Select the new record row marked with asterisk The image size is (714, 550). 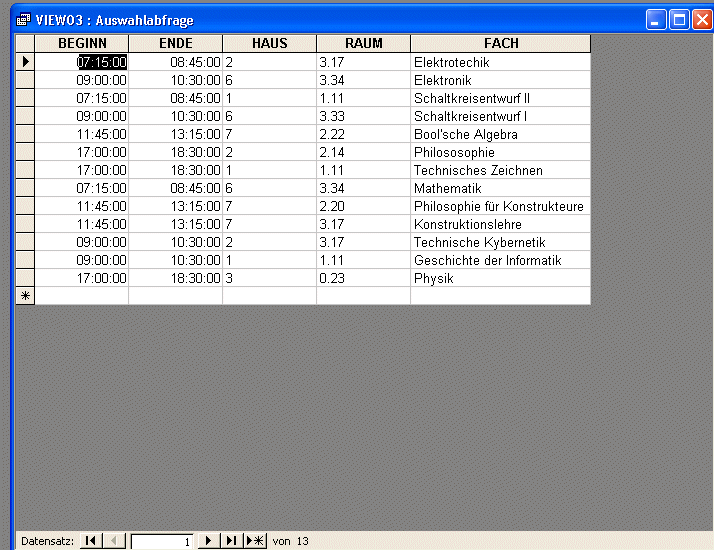coord(25,296)
